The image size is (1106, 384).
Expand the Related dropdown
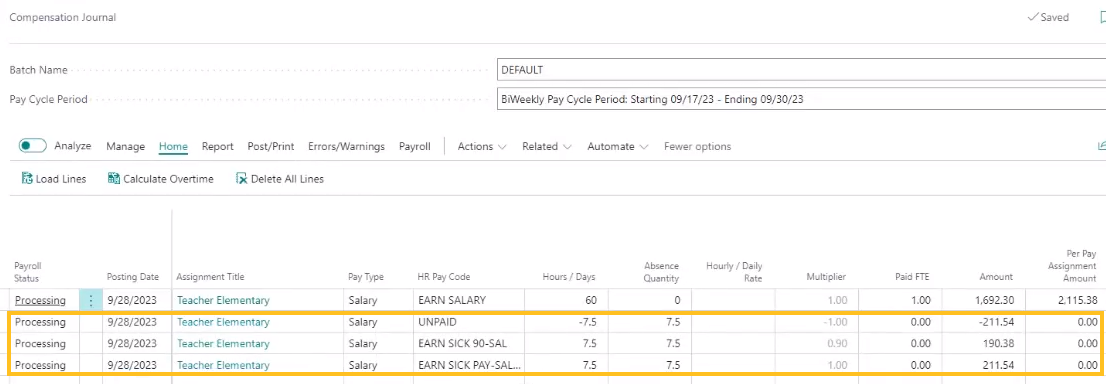click(x=546, y=147)
